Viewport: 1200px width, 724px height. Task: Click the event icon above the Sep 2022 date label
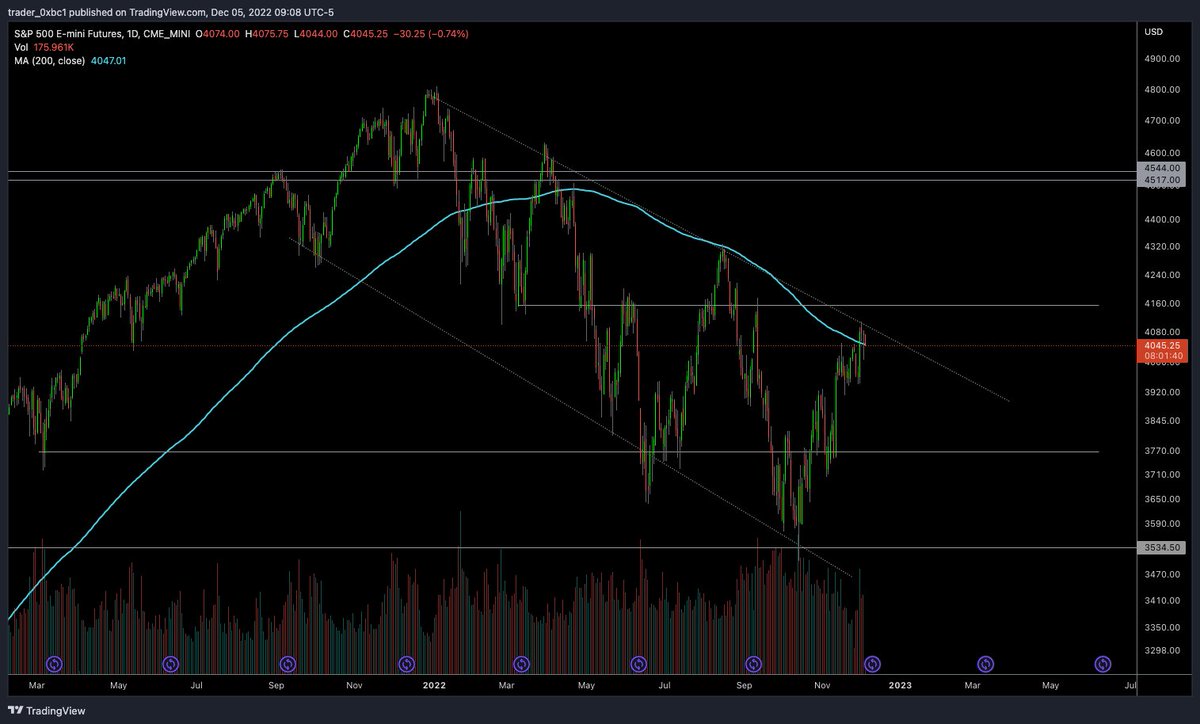[754, 663]
